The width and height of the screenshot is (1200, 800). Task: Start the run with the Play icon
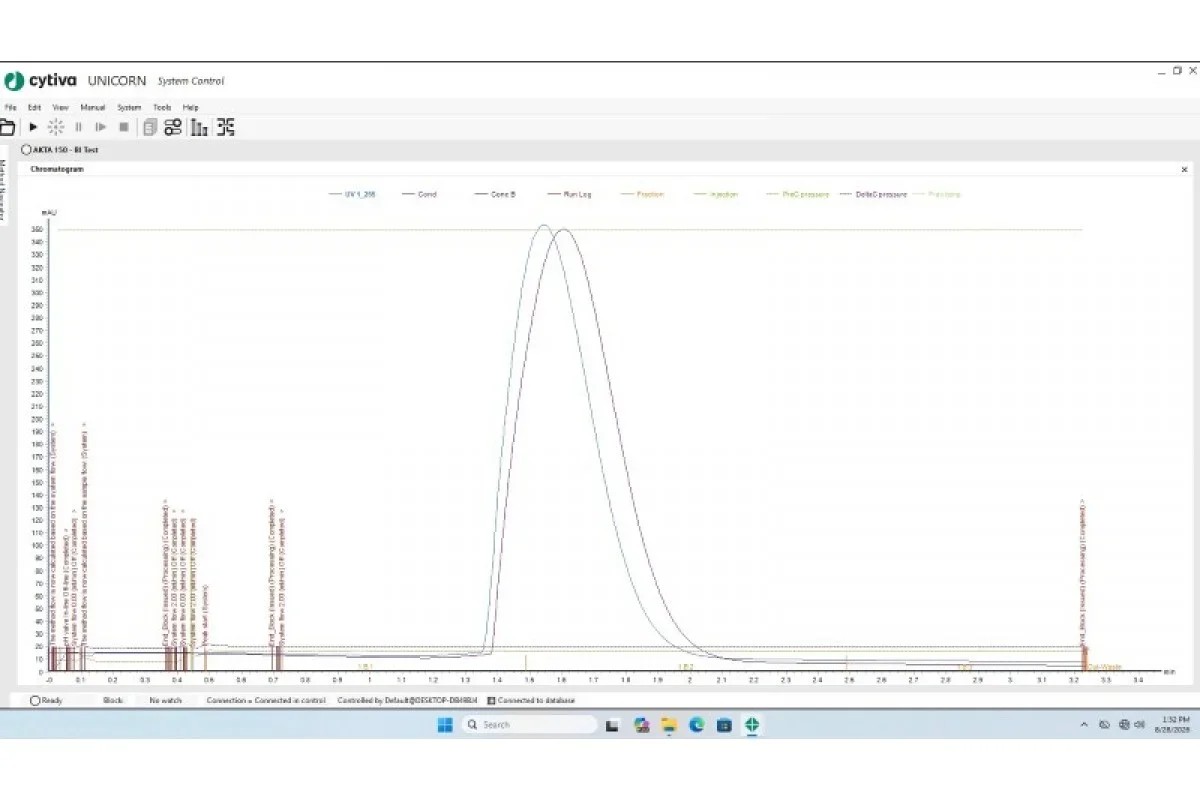pos(33,127)
